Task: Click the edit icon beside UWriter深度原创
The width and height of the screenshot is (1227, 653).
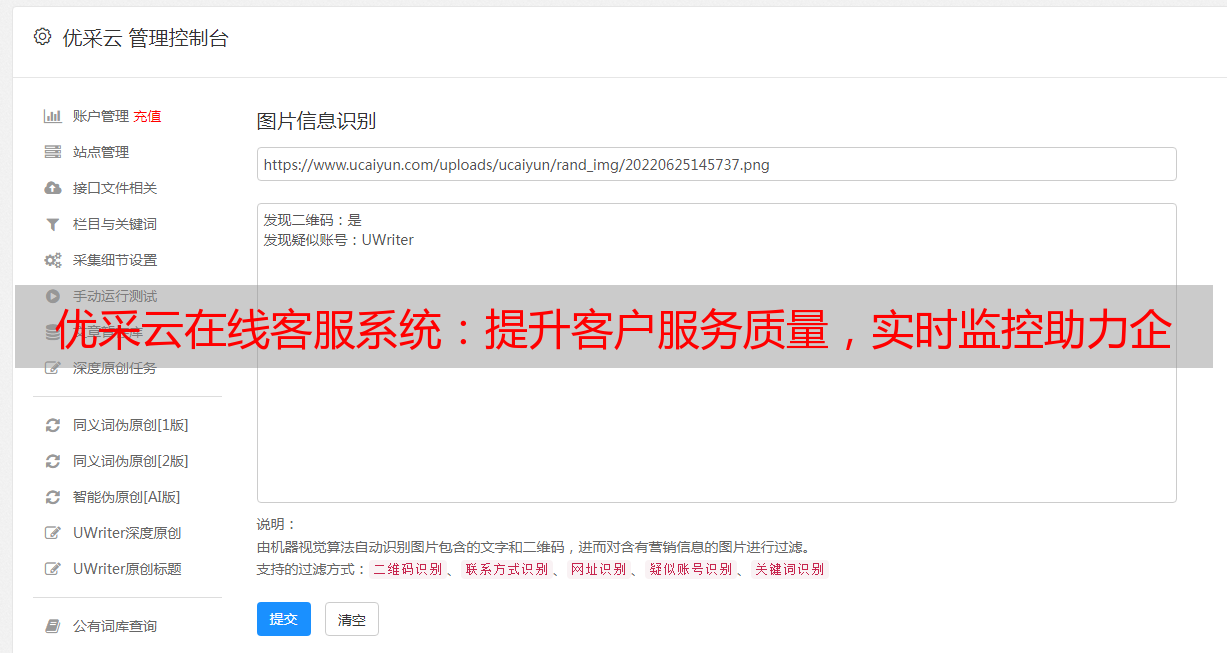Action: point(53,533)
